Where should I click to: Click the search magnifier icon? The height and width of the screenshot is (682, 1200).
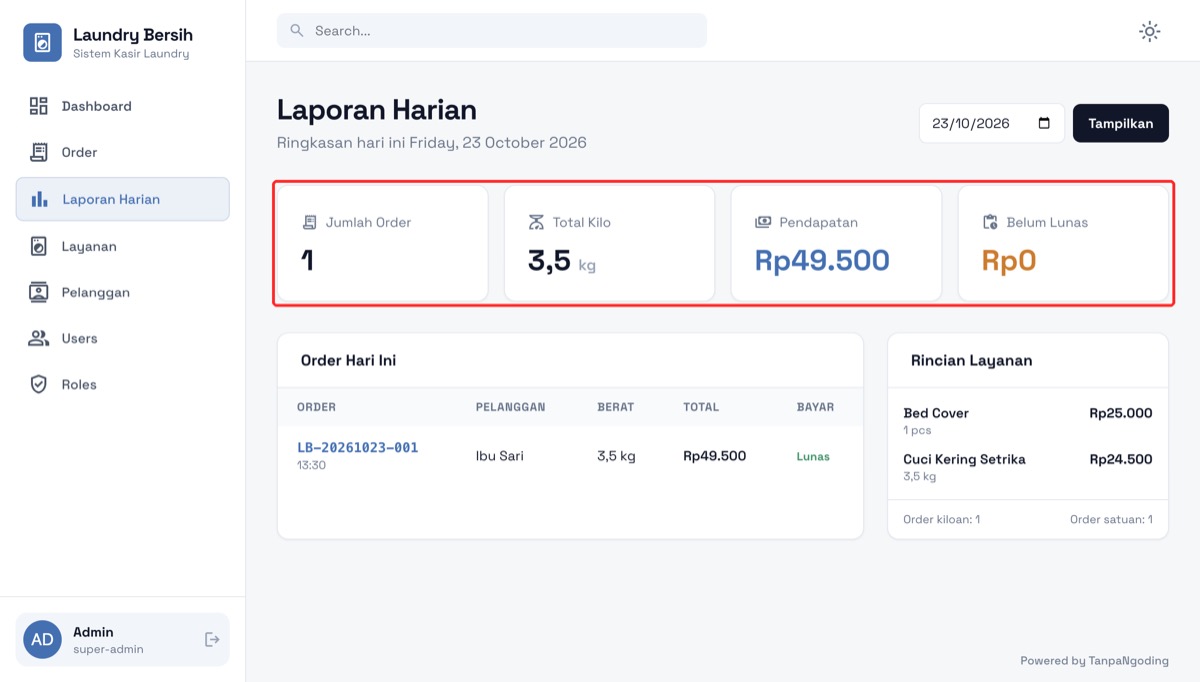(297, 31)
